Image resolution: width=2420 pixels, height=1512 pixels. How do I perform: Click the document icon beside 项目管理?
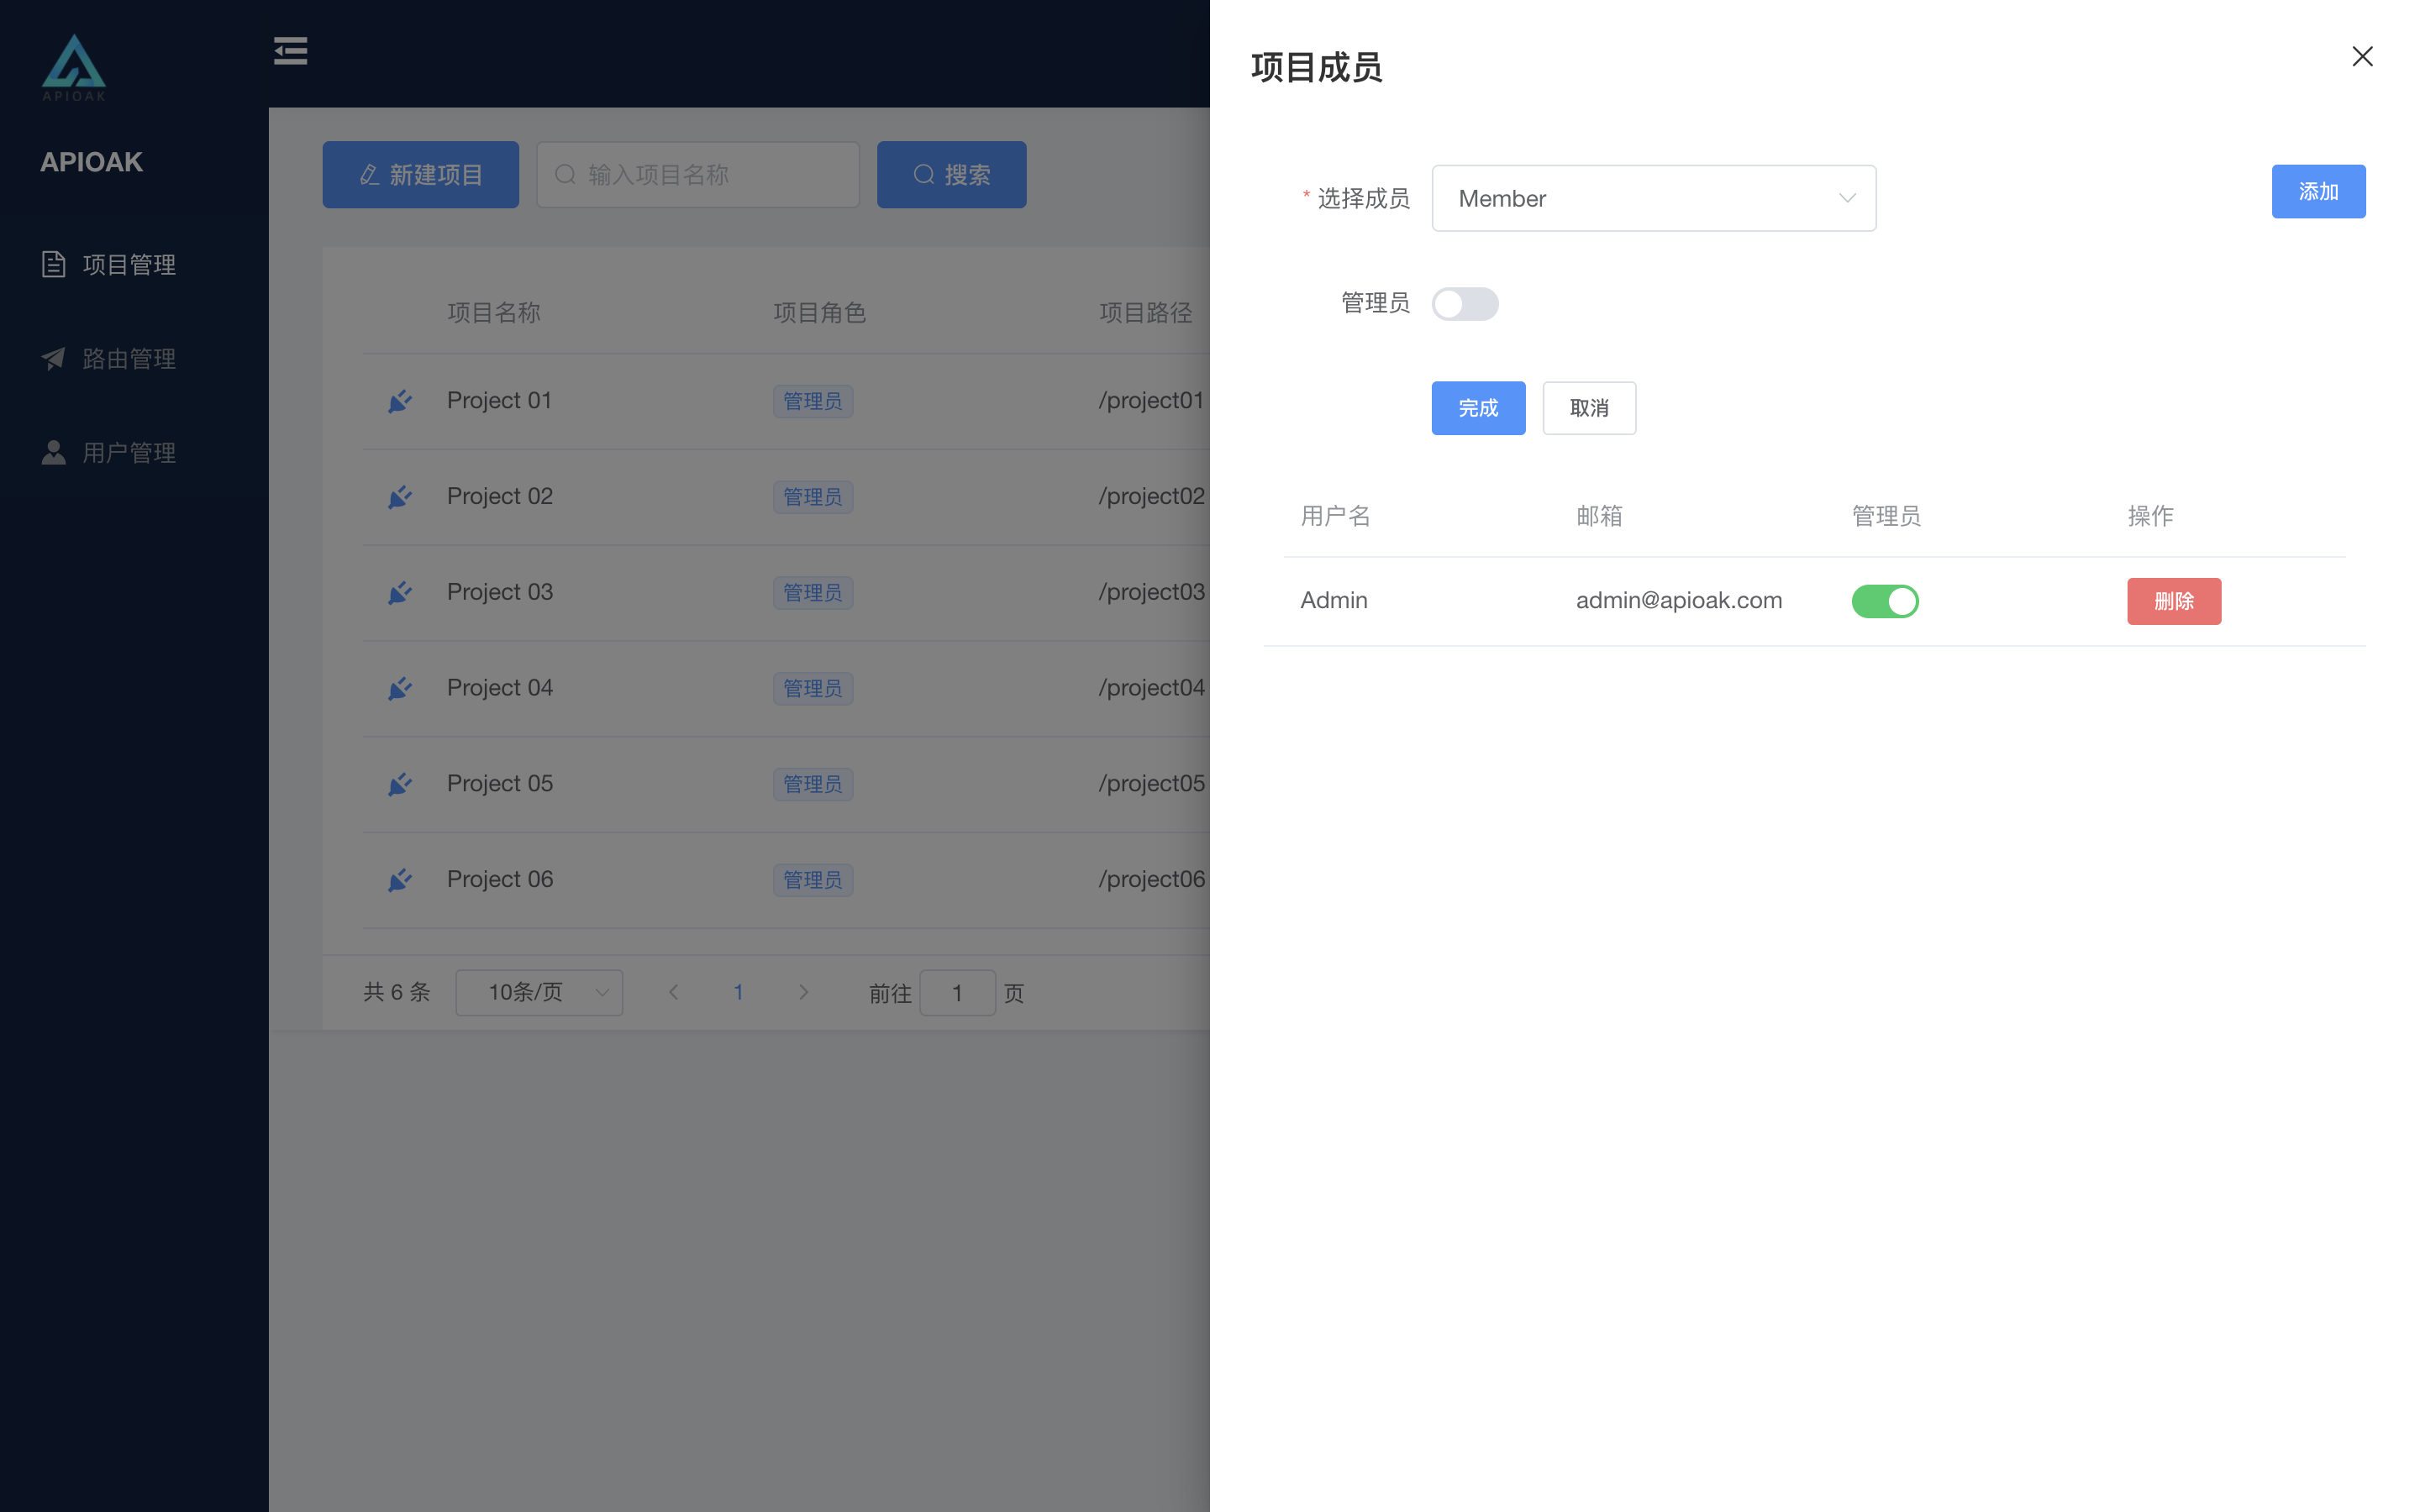53,264
